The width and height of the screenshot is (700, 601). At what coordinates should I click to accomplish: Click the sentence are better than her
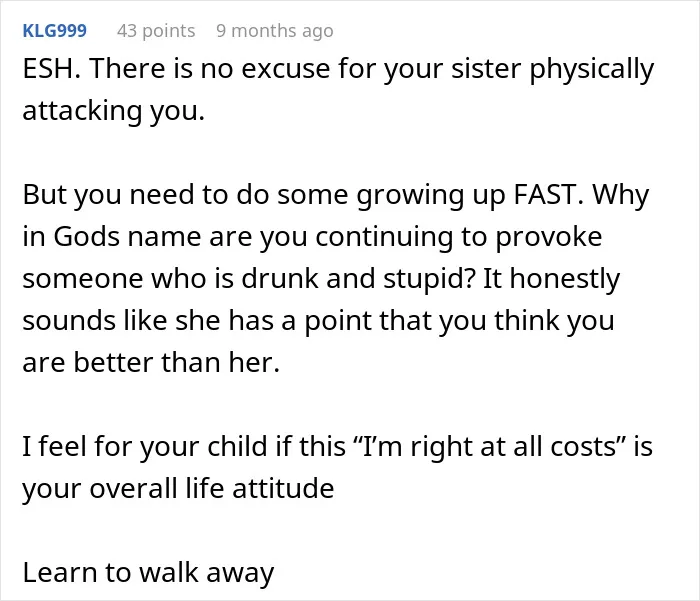[151, 363]
